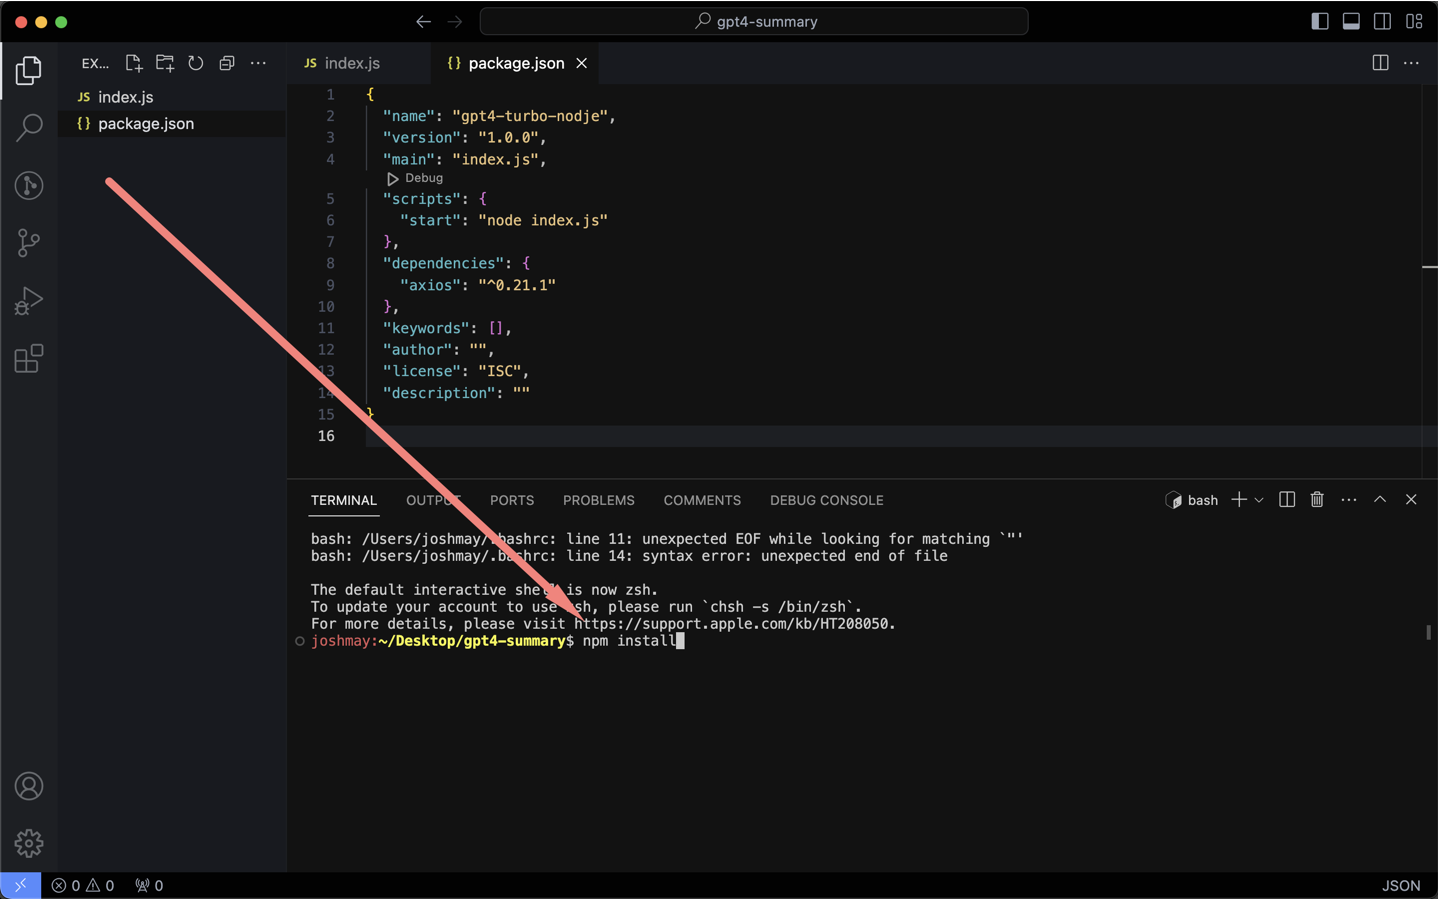Toggle the bottom panel layout
Viewport: 1439px width, 899px height.
(1351, 21)
